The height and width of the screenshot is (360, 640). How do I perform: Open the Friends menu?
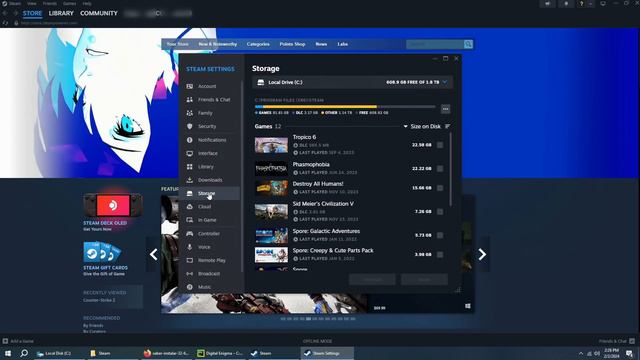tap(50, 3)
